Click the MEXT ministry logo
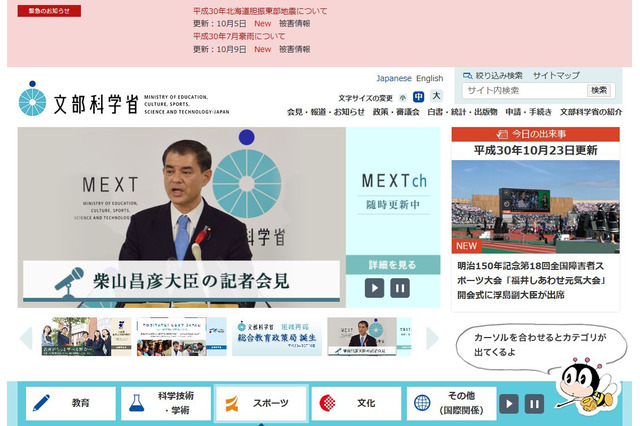 coord(124,99)
